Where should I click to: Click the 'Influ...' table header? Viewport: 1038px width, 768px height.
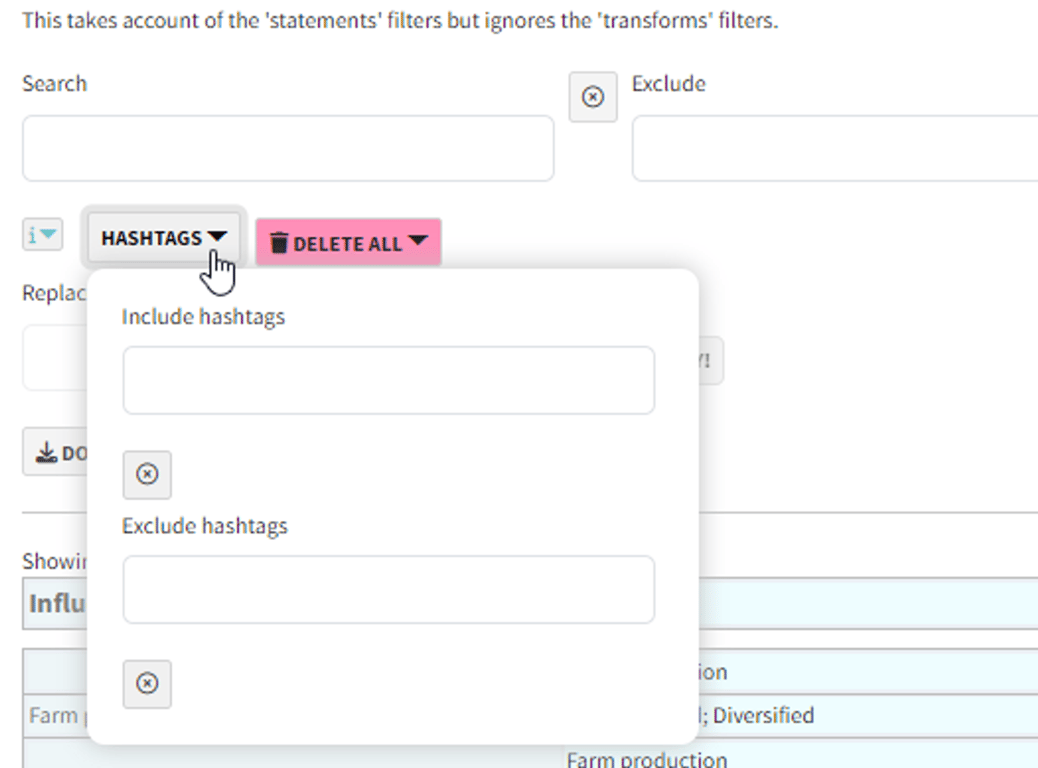55,604
